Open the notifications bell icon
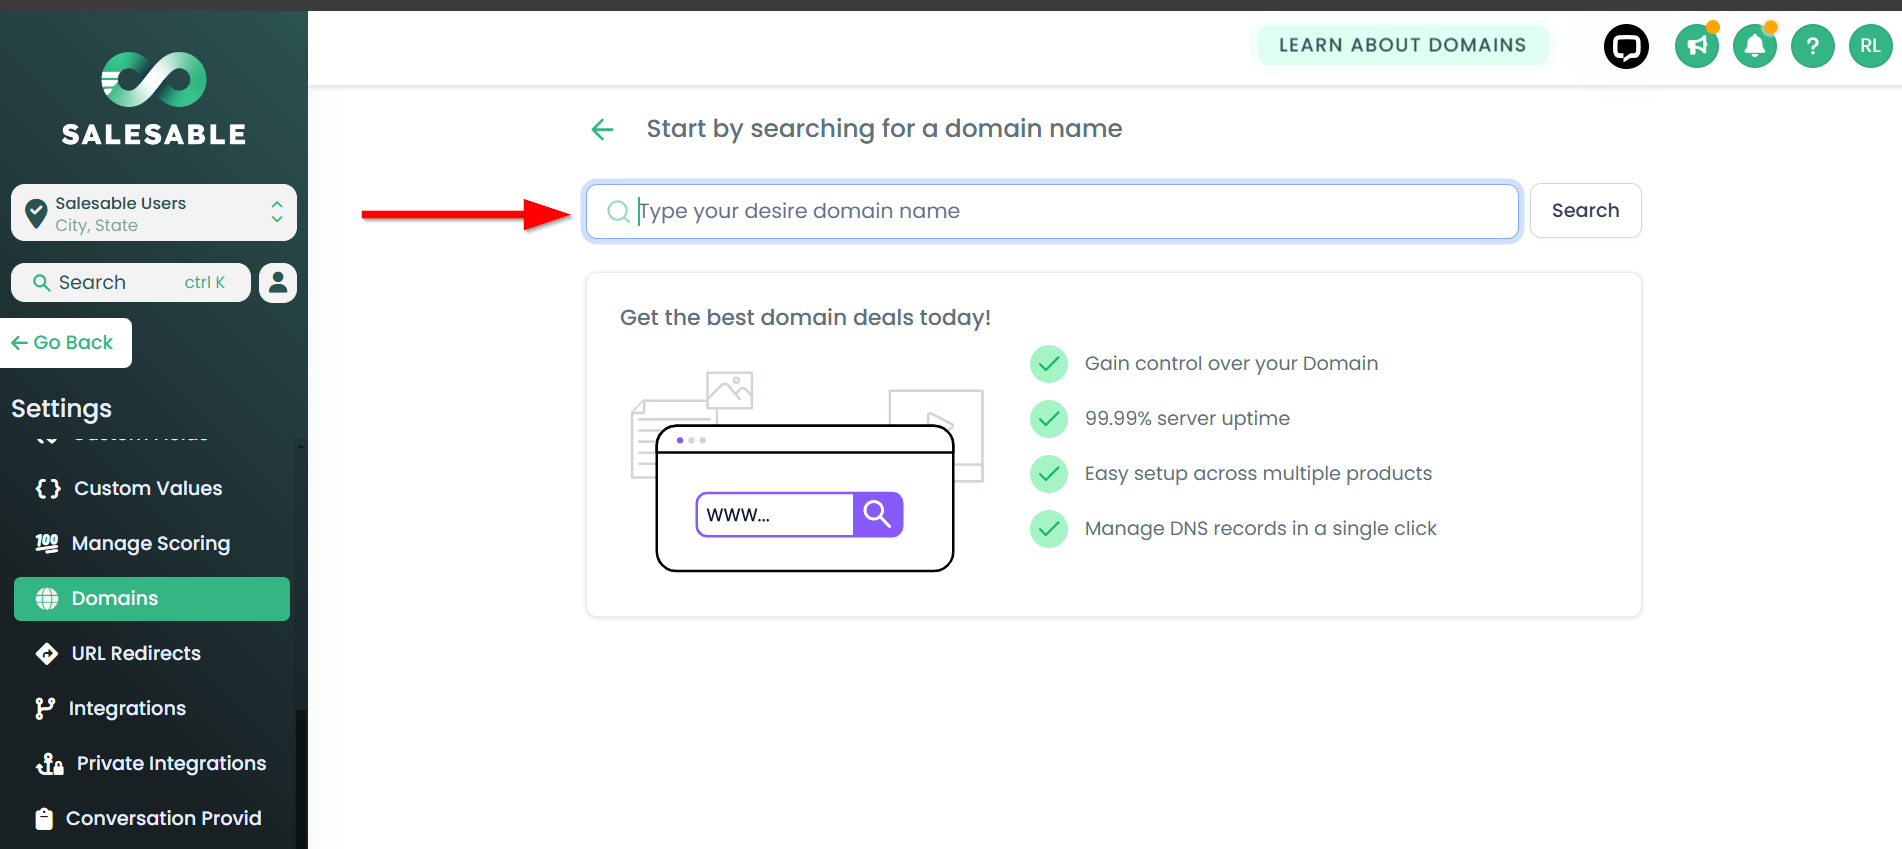The height and width of the screenshot is (849, 1902). tap(1755, 46)
